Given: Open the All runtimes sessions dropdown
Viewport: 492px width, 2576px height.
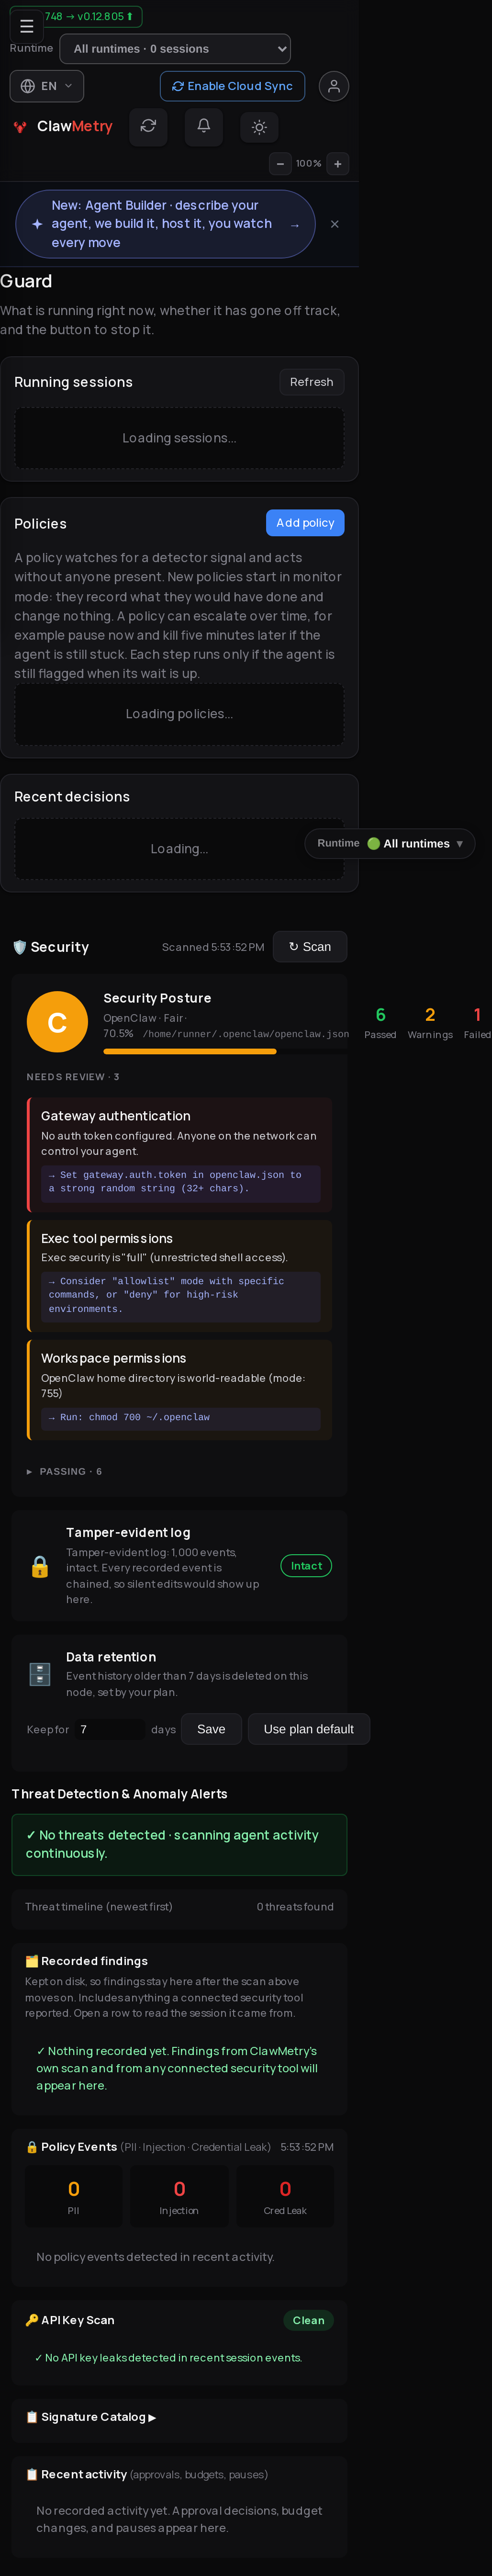Looking at the screenshot, I should click(x=175, y=48).
